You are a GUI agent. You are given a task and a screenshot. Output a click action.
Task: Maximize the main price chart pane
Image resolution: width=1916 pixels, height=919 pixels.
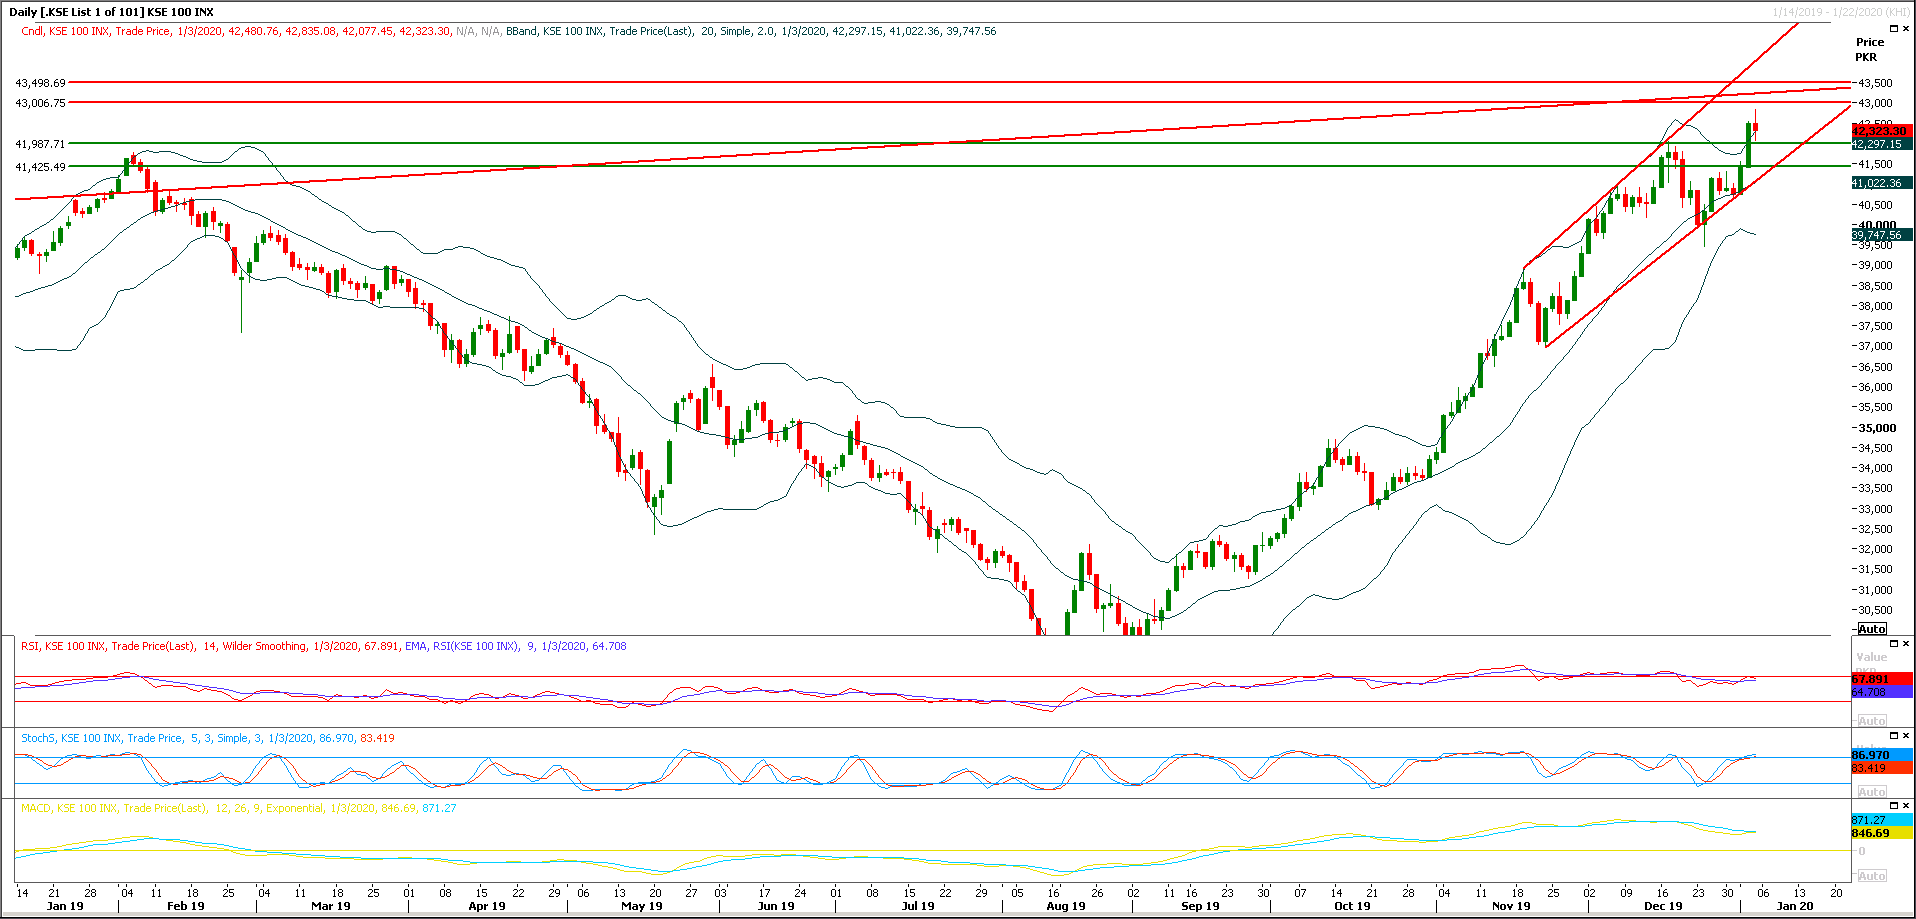pyautogui.click(x=1894, y=28)
